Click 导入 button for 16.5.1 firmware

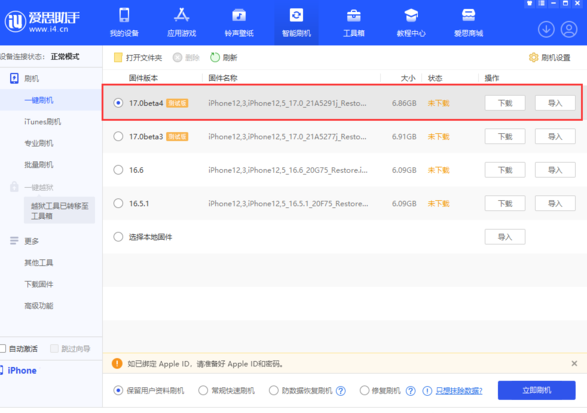555,203
